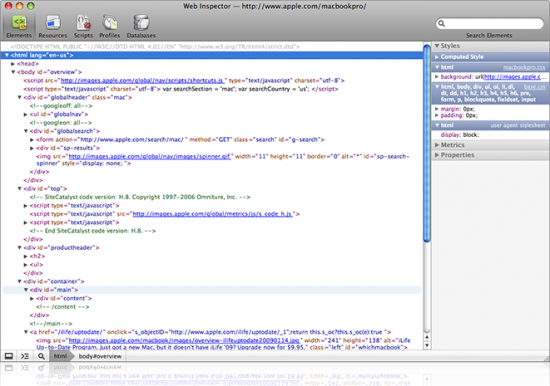The image size is (550, 386).
Task: Select the DOCTYPE declaration line
Action: click(x=155, y=47)
